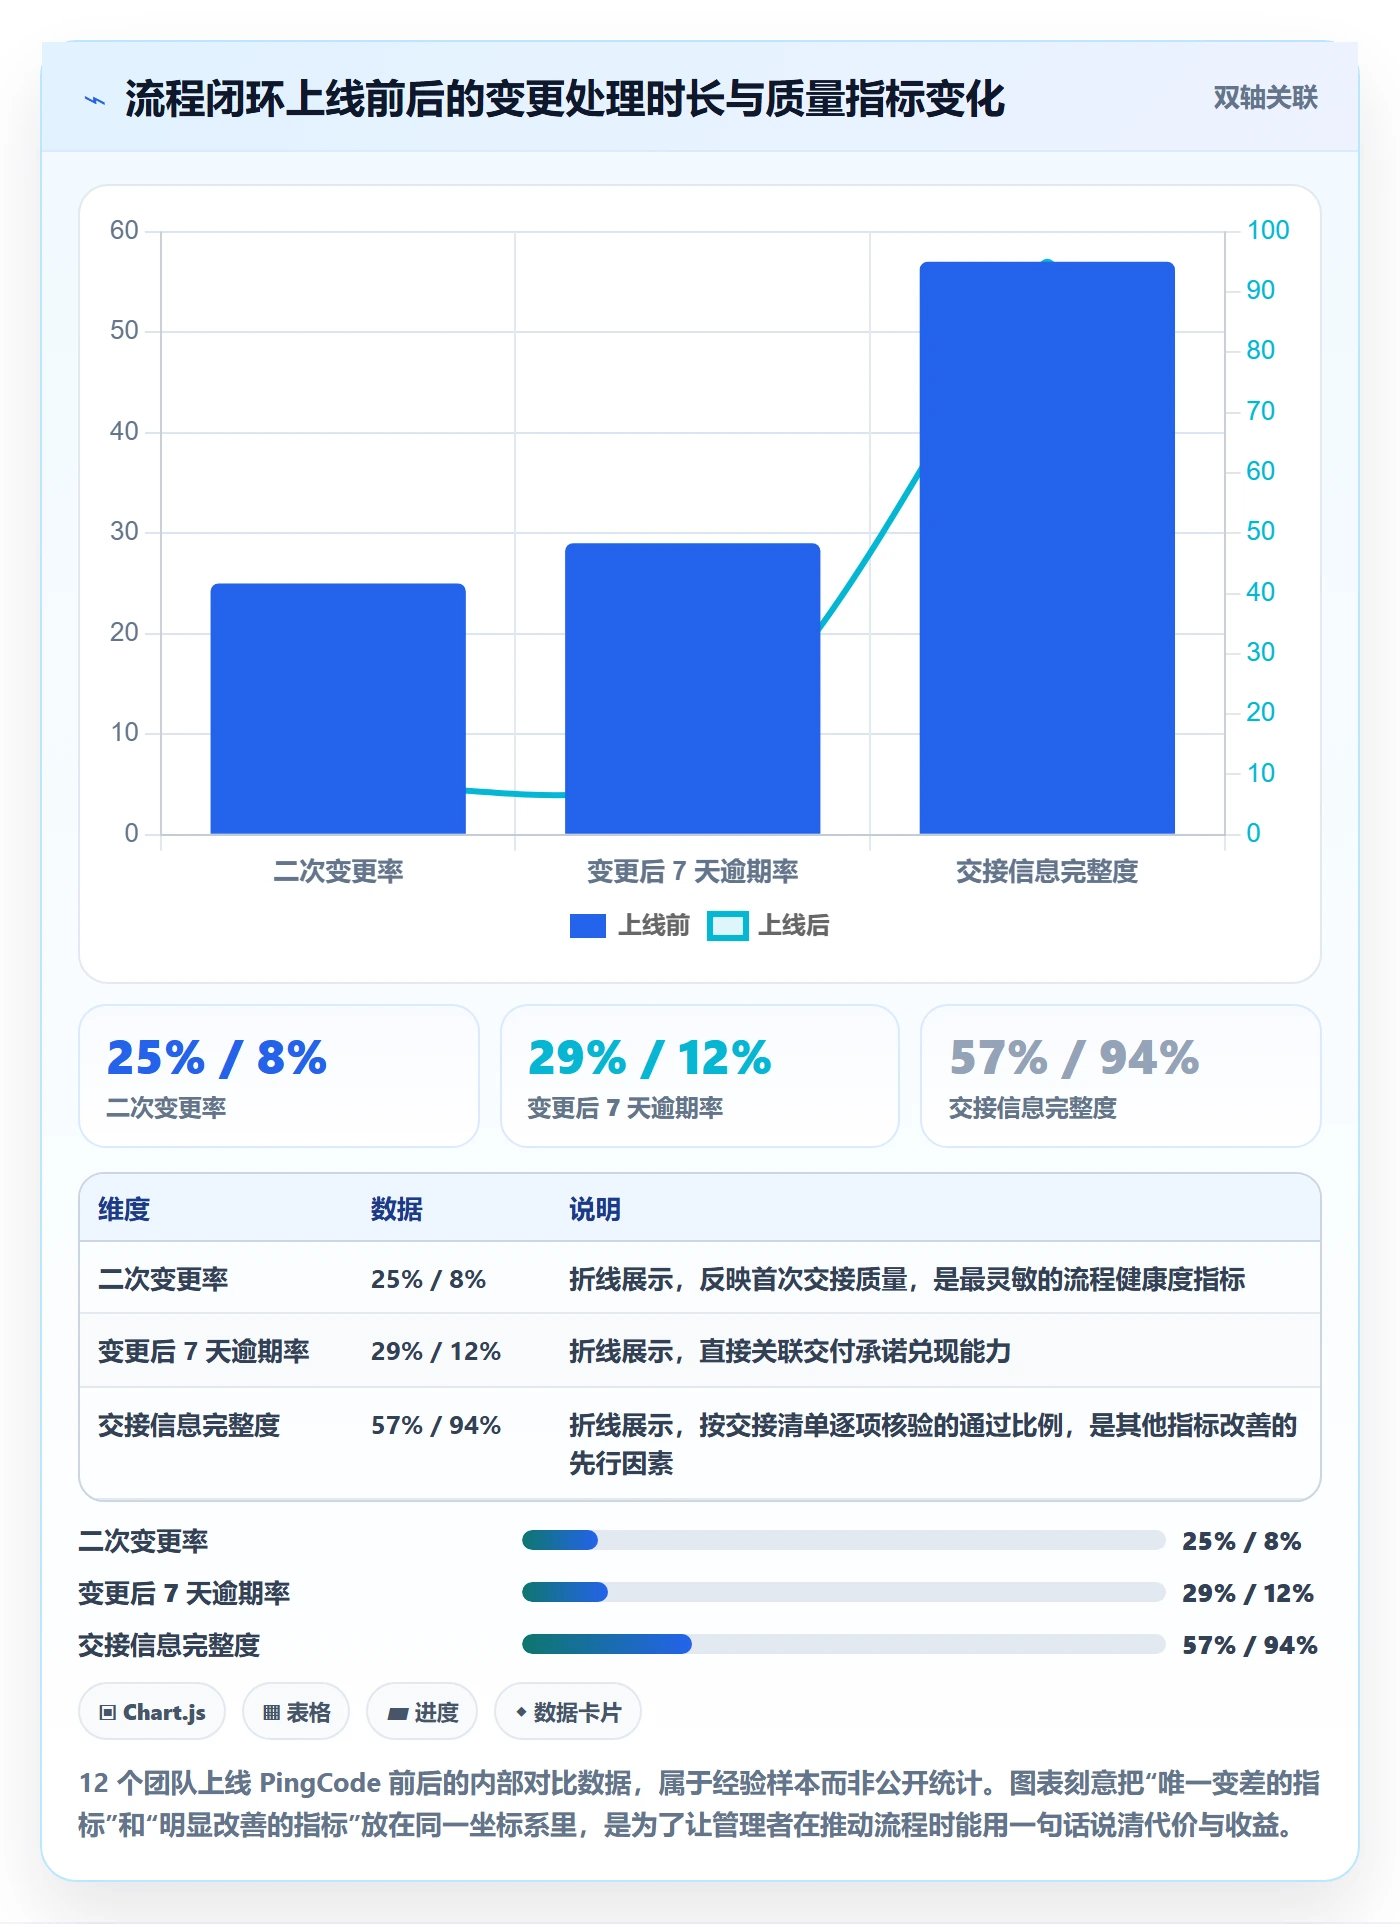Click the bar icon in the 进度 tag

click(397, 1714)
